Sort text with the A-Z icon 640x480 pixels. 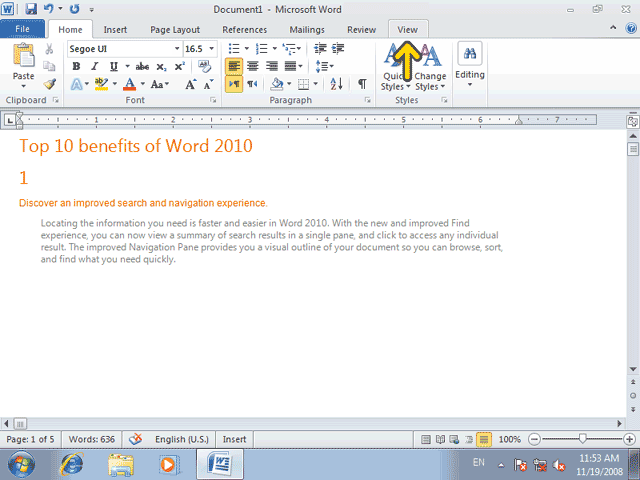[336, 84]
